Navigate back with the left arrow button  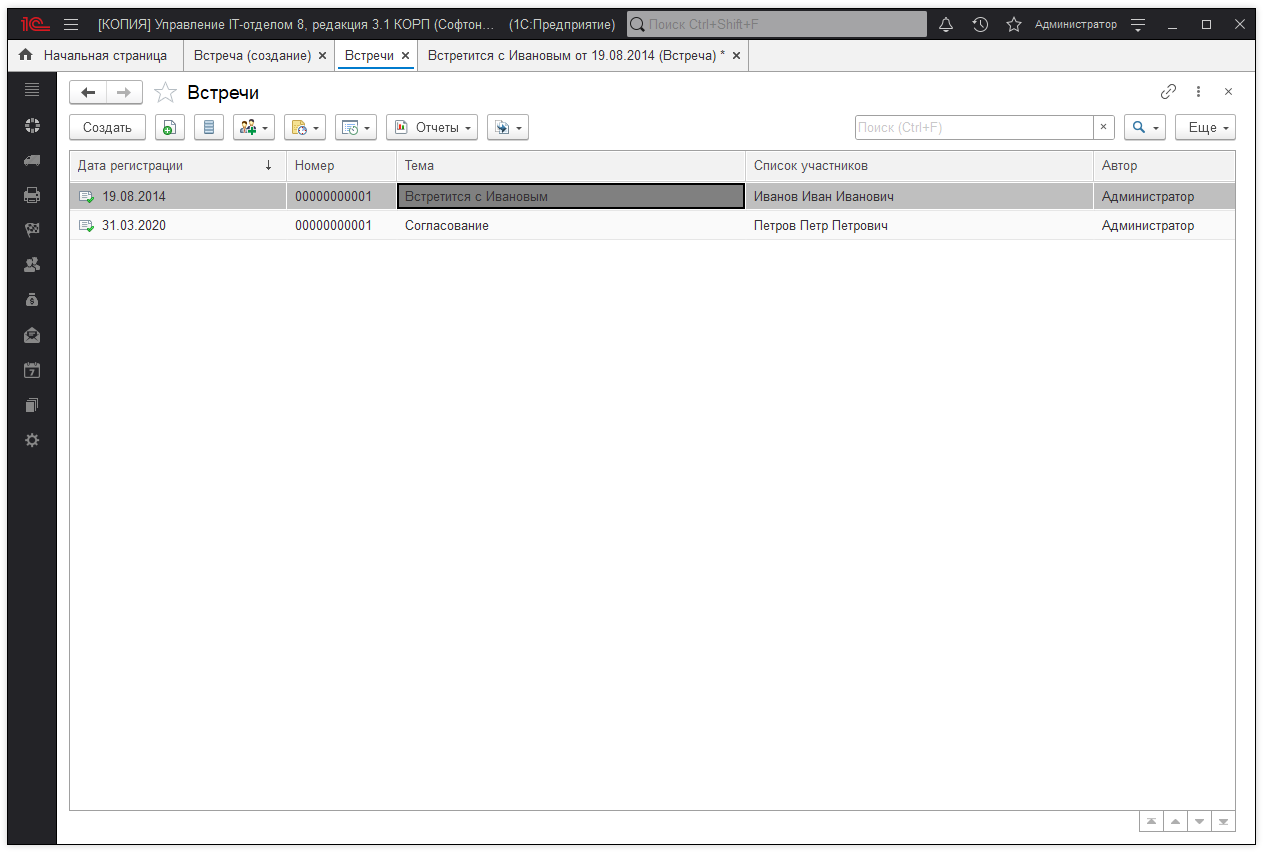pos(88,93)
